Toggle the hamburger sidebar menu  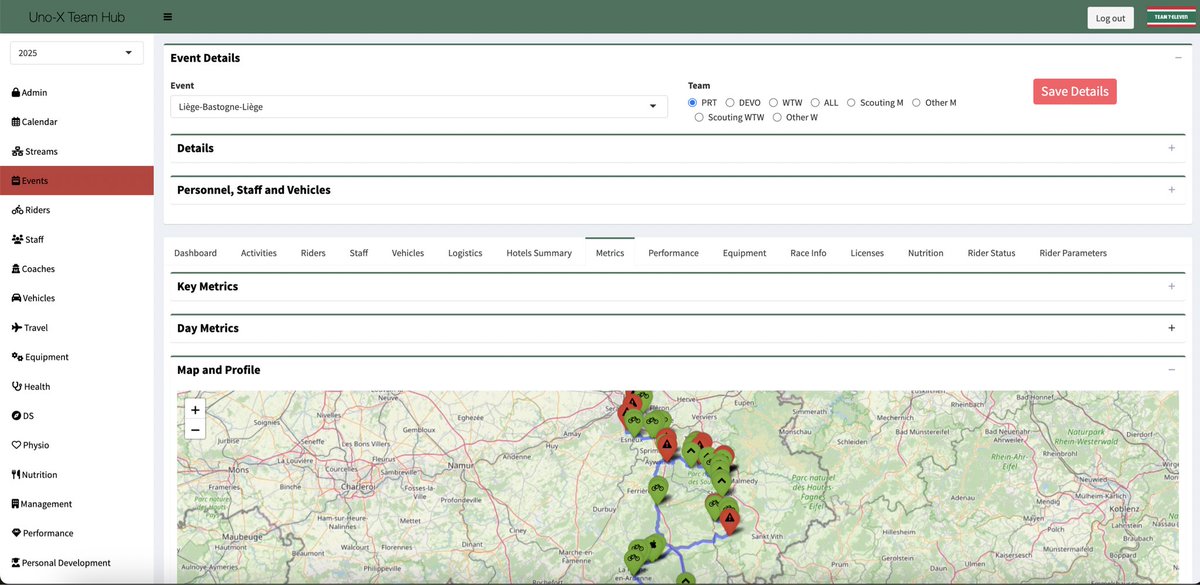pyautogui.click(x=167, y=17)
